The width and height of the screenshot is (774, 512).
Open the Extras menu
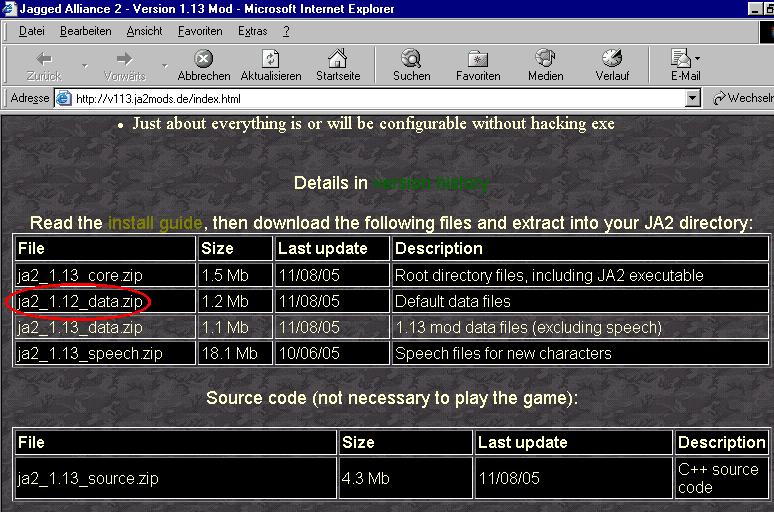pyautogui.click(x=252, y=31)
